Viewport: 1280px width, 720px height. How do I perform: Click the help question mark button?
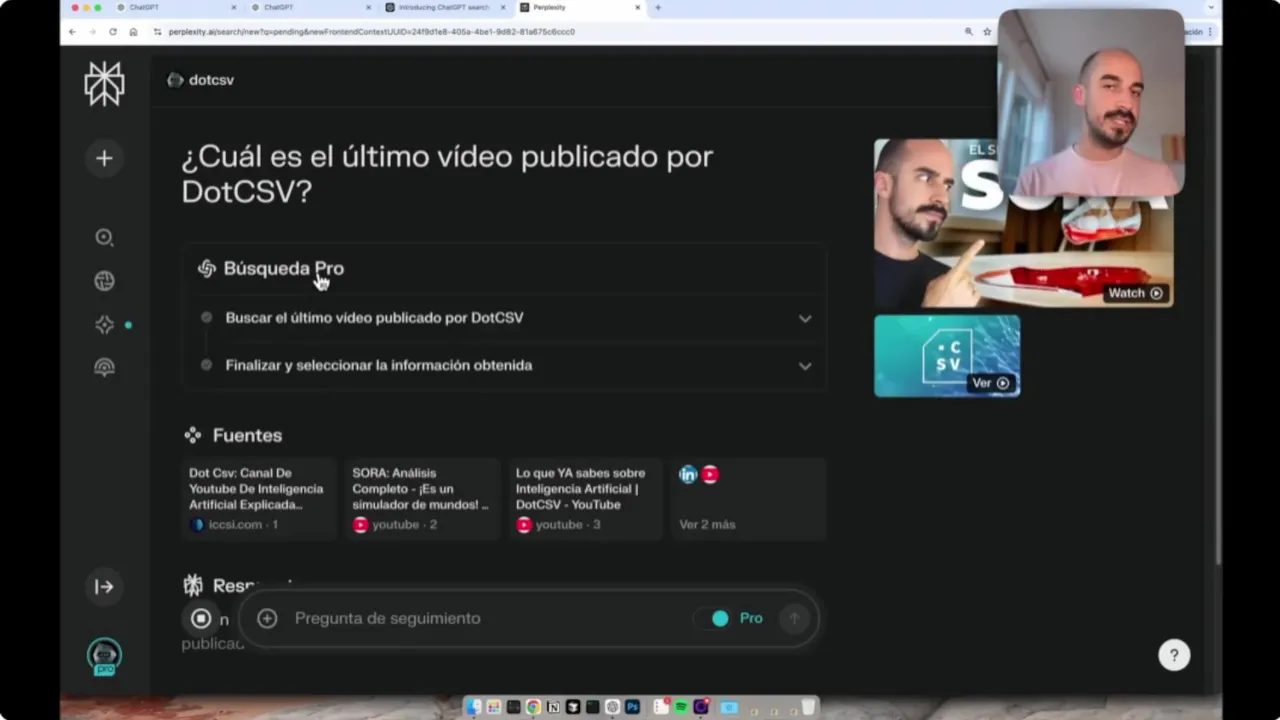1174,655
